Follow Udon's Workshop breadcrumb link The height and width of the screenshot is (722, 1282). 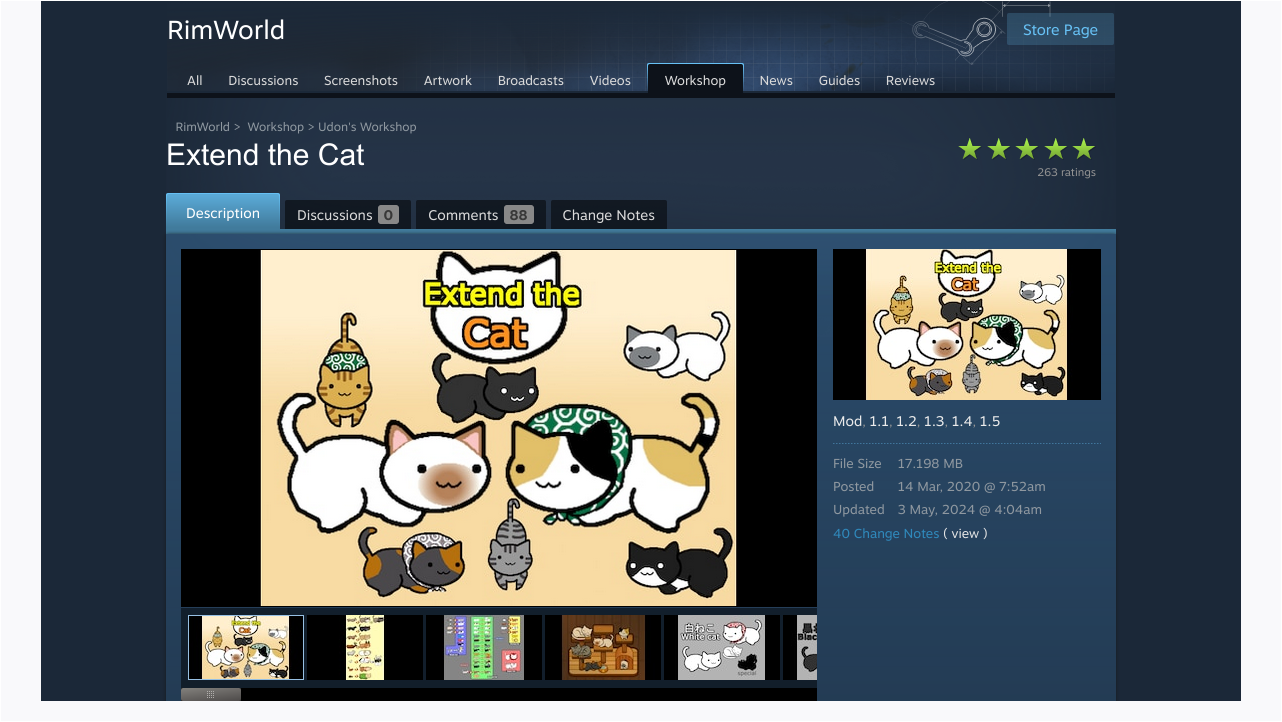367,127
